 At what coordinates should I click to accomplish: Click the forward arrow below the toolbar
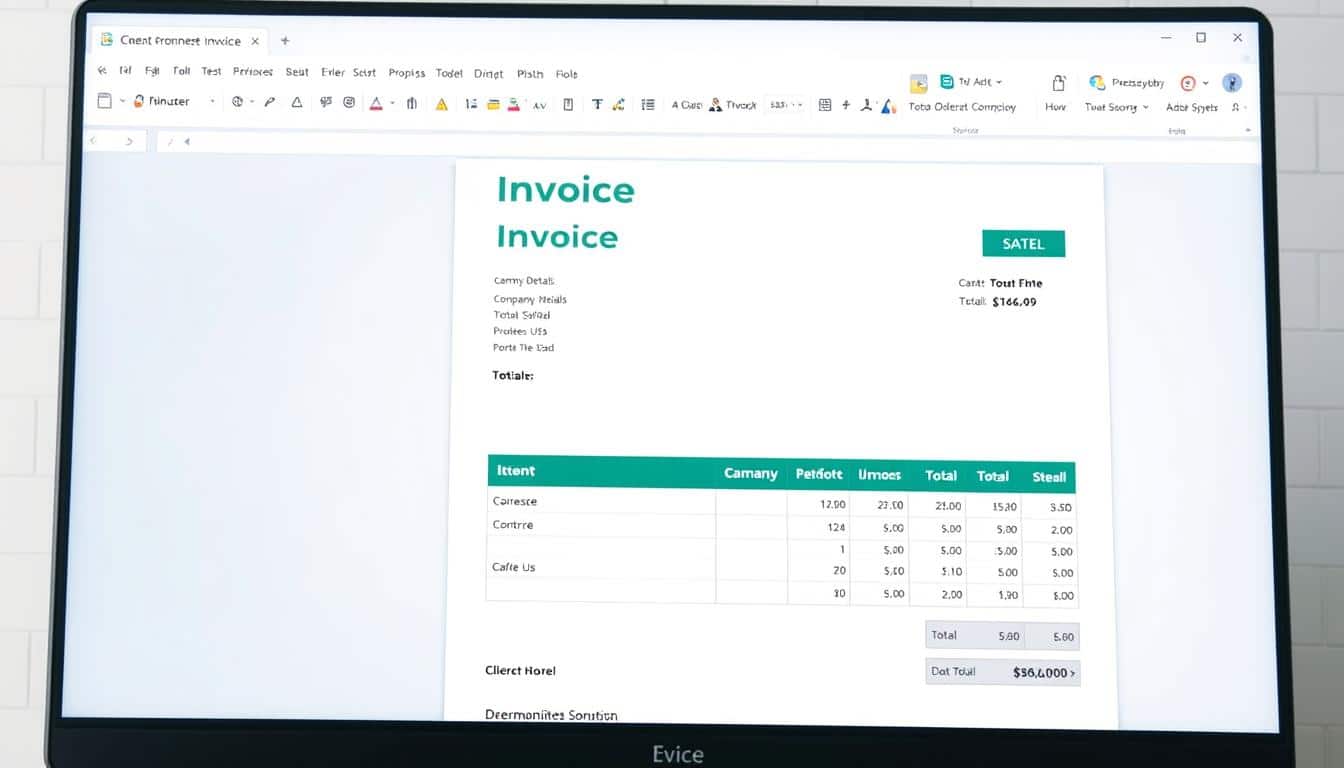click(x=129, y=141)
